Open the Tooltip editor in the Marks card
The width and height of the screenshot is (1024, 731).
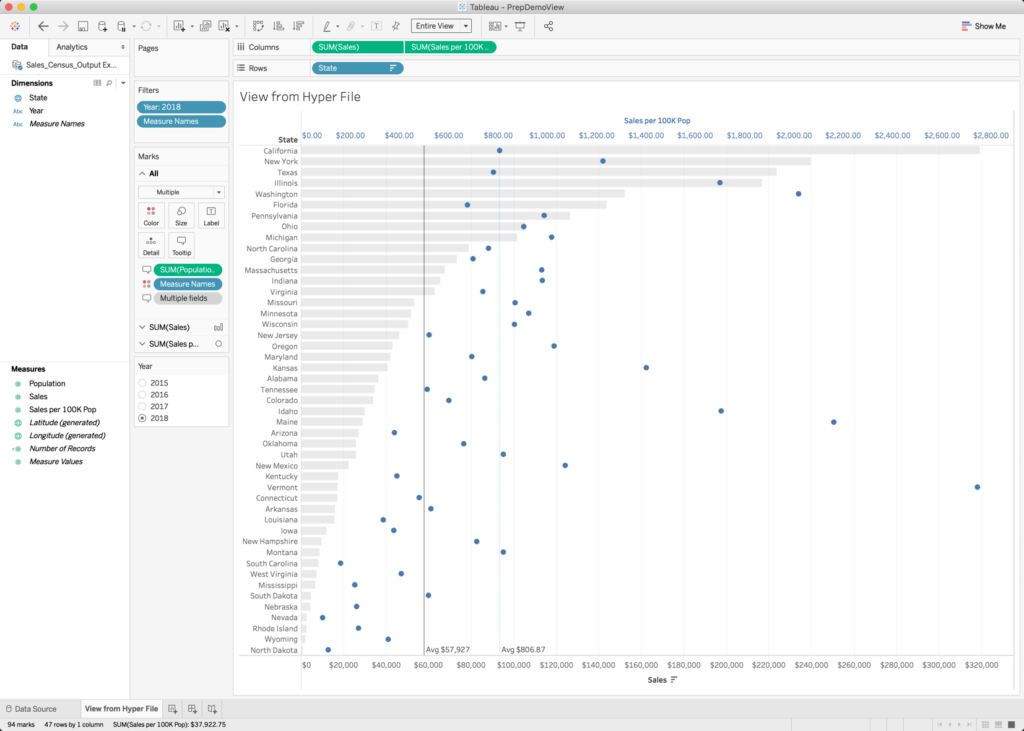point(181,247)
